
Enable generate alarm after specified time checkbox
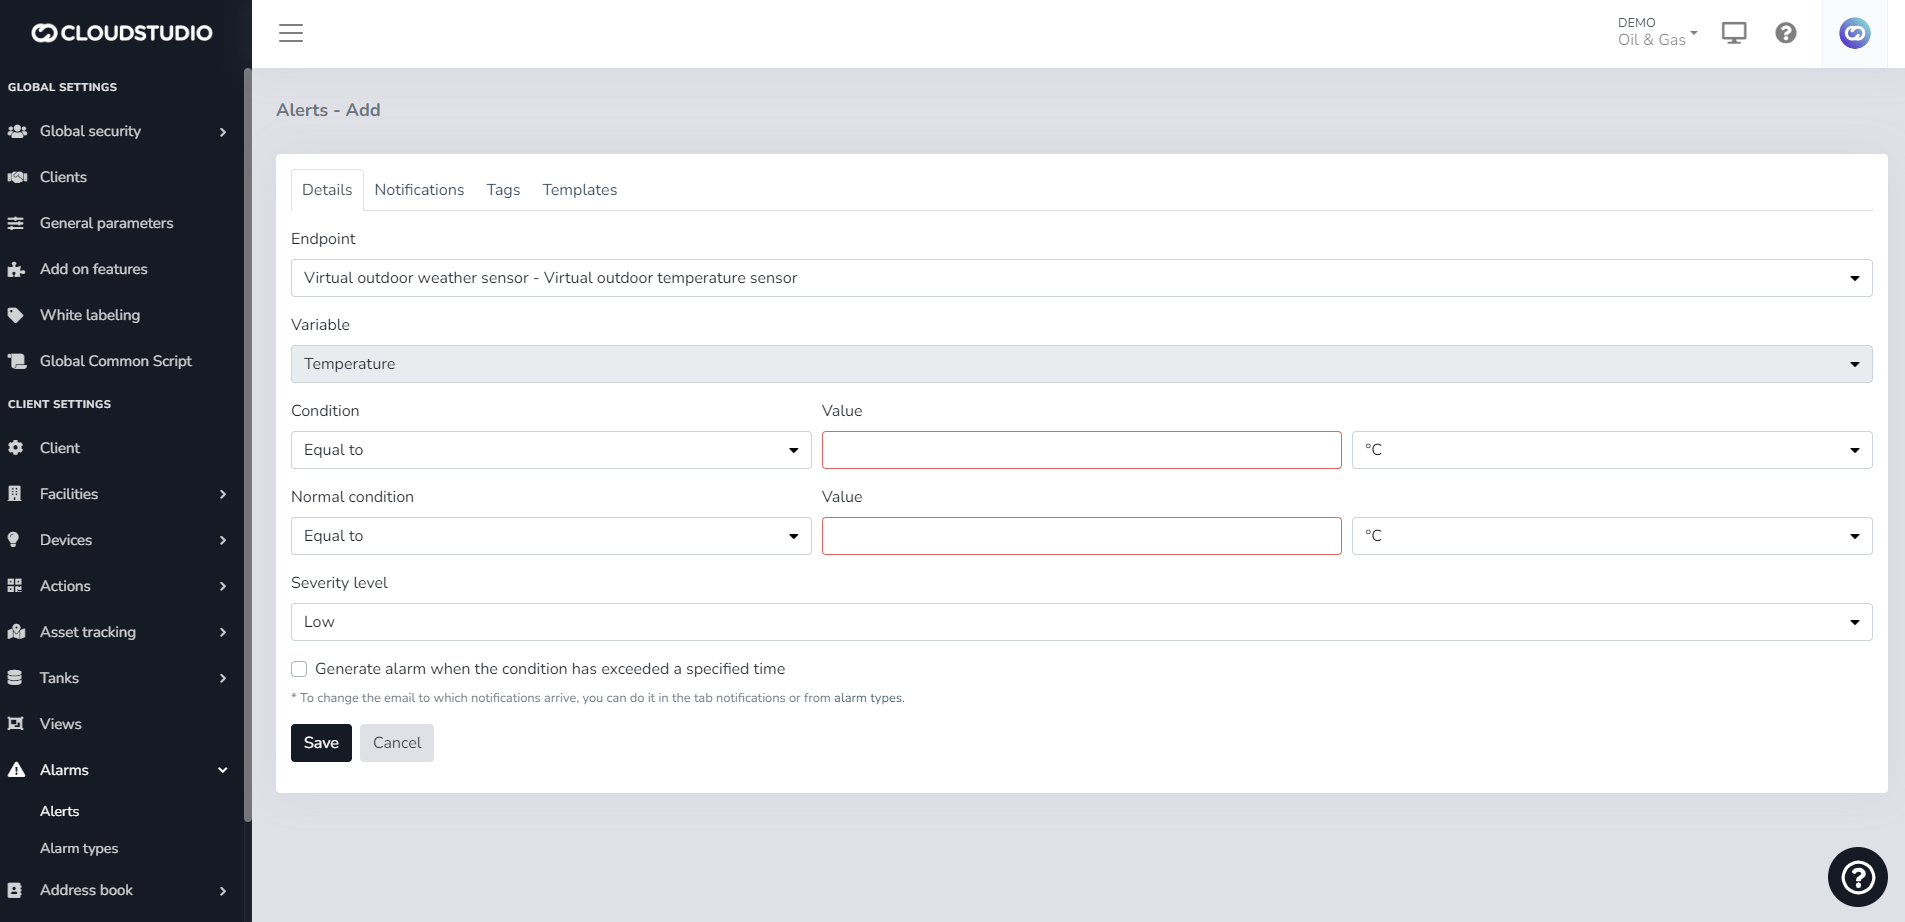(x=299, y=669)
